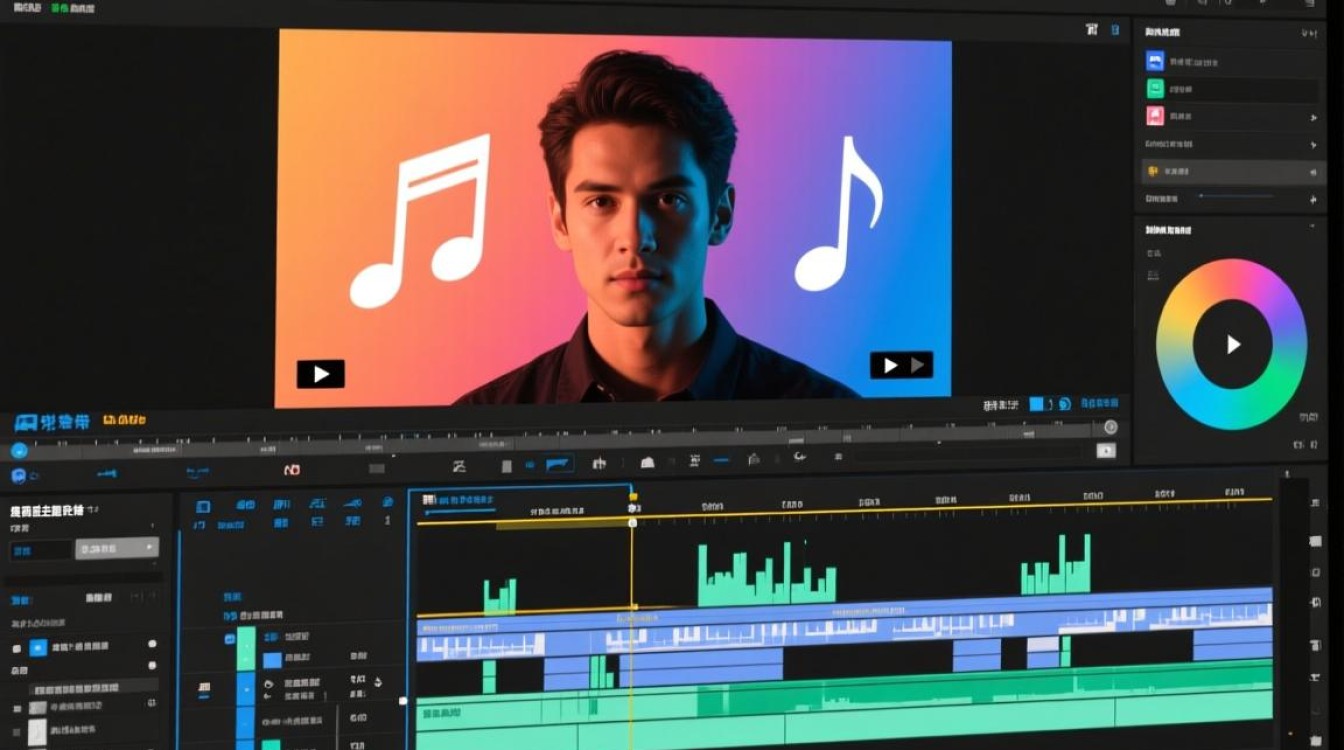Screen dimensions: 1344x750
Task: Click the blue square toggle below the preview
Action: tap(1037, 404)
